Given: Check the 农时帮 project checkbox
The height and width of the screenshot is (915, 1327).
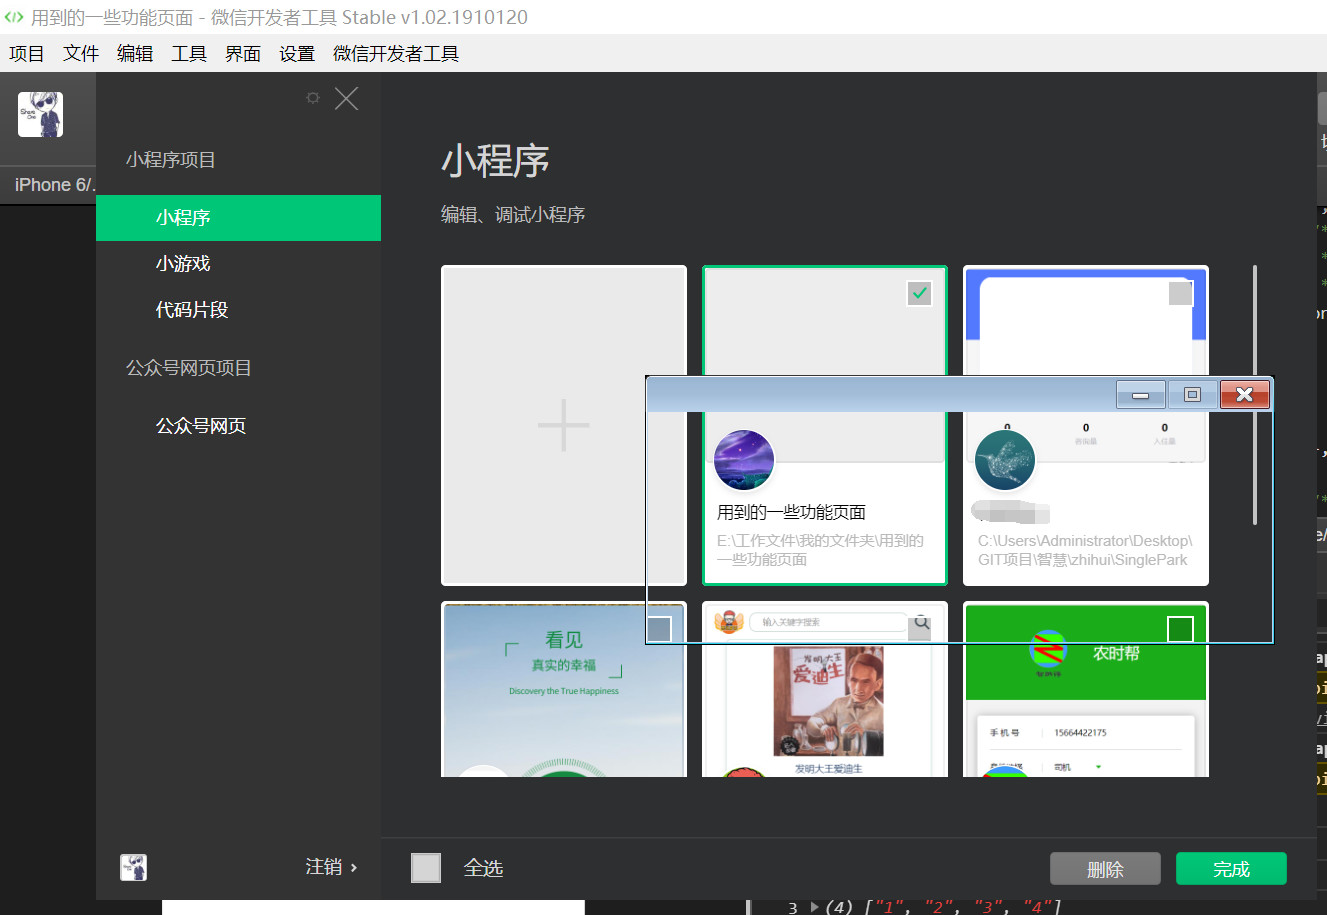Looking at the screenshot, I should pyautogui.click(x=1181, y=629).
